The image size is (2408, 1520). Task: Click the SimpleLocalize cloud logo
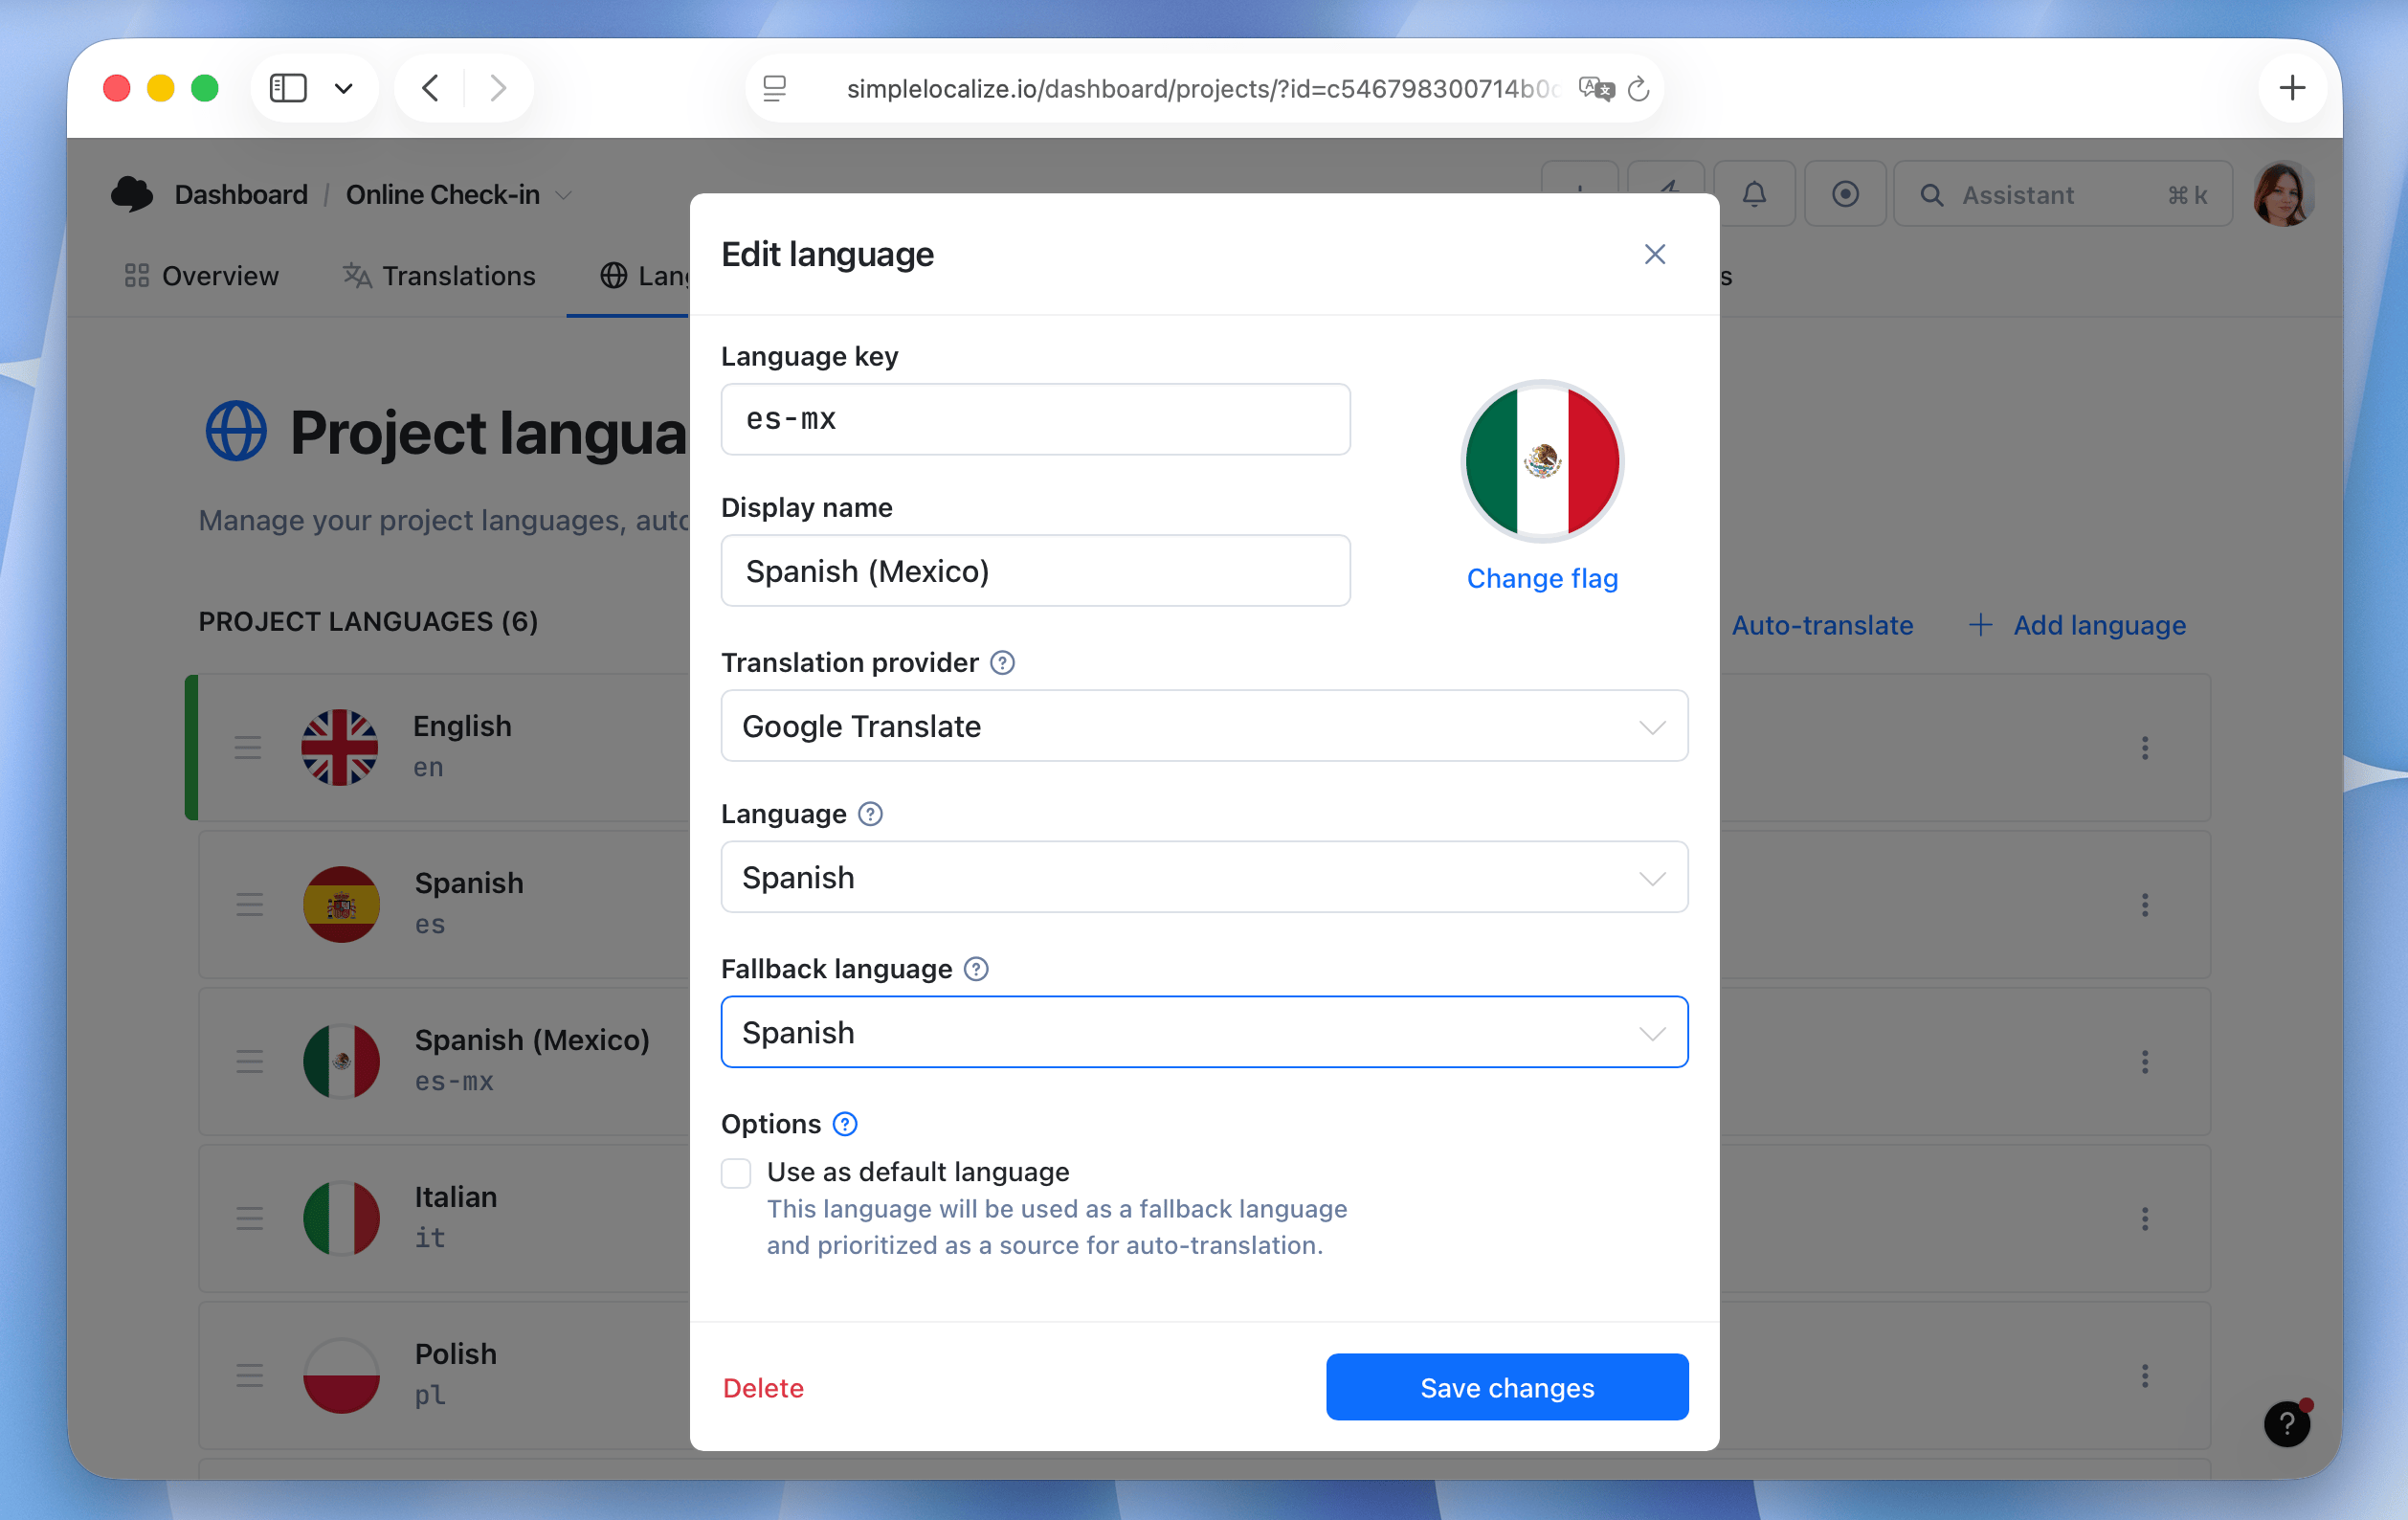click(x=131, y=194)
